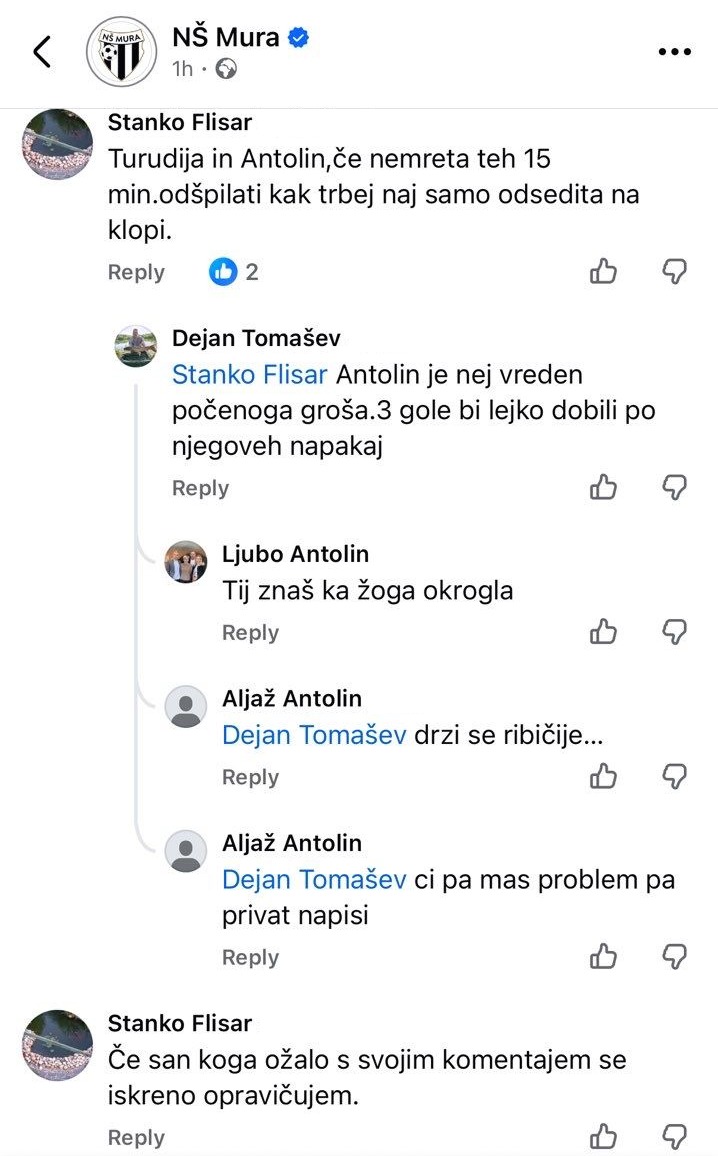Screen dimensions: 718x1156
Task: Dislike Ljubo Antolin's comment
Action: click(x=676, y=632)
